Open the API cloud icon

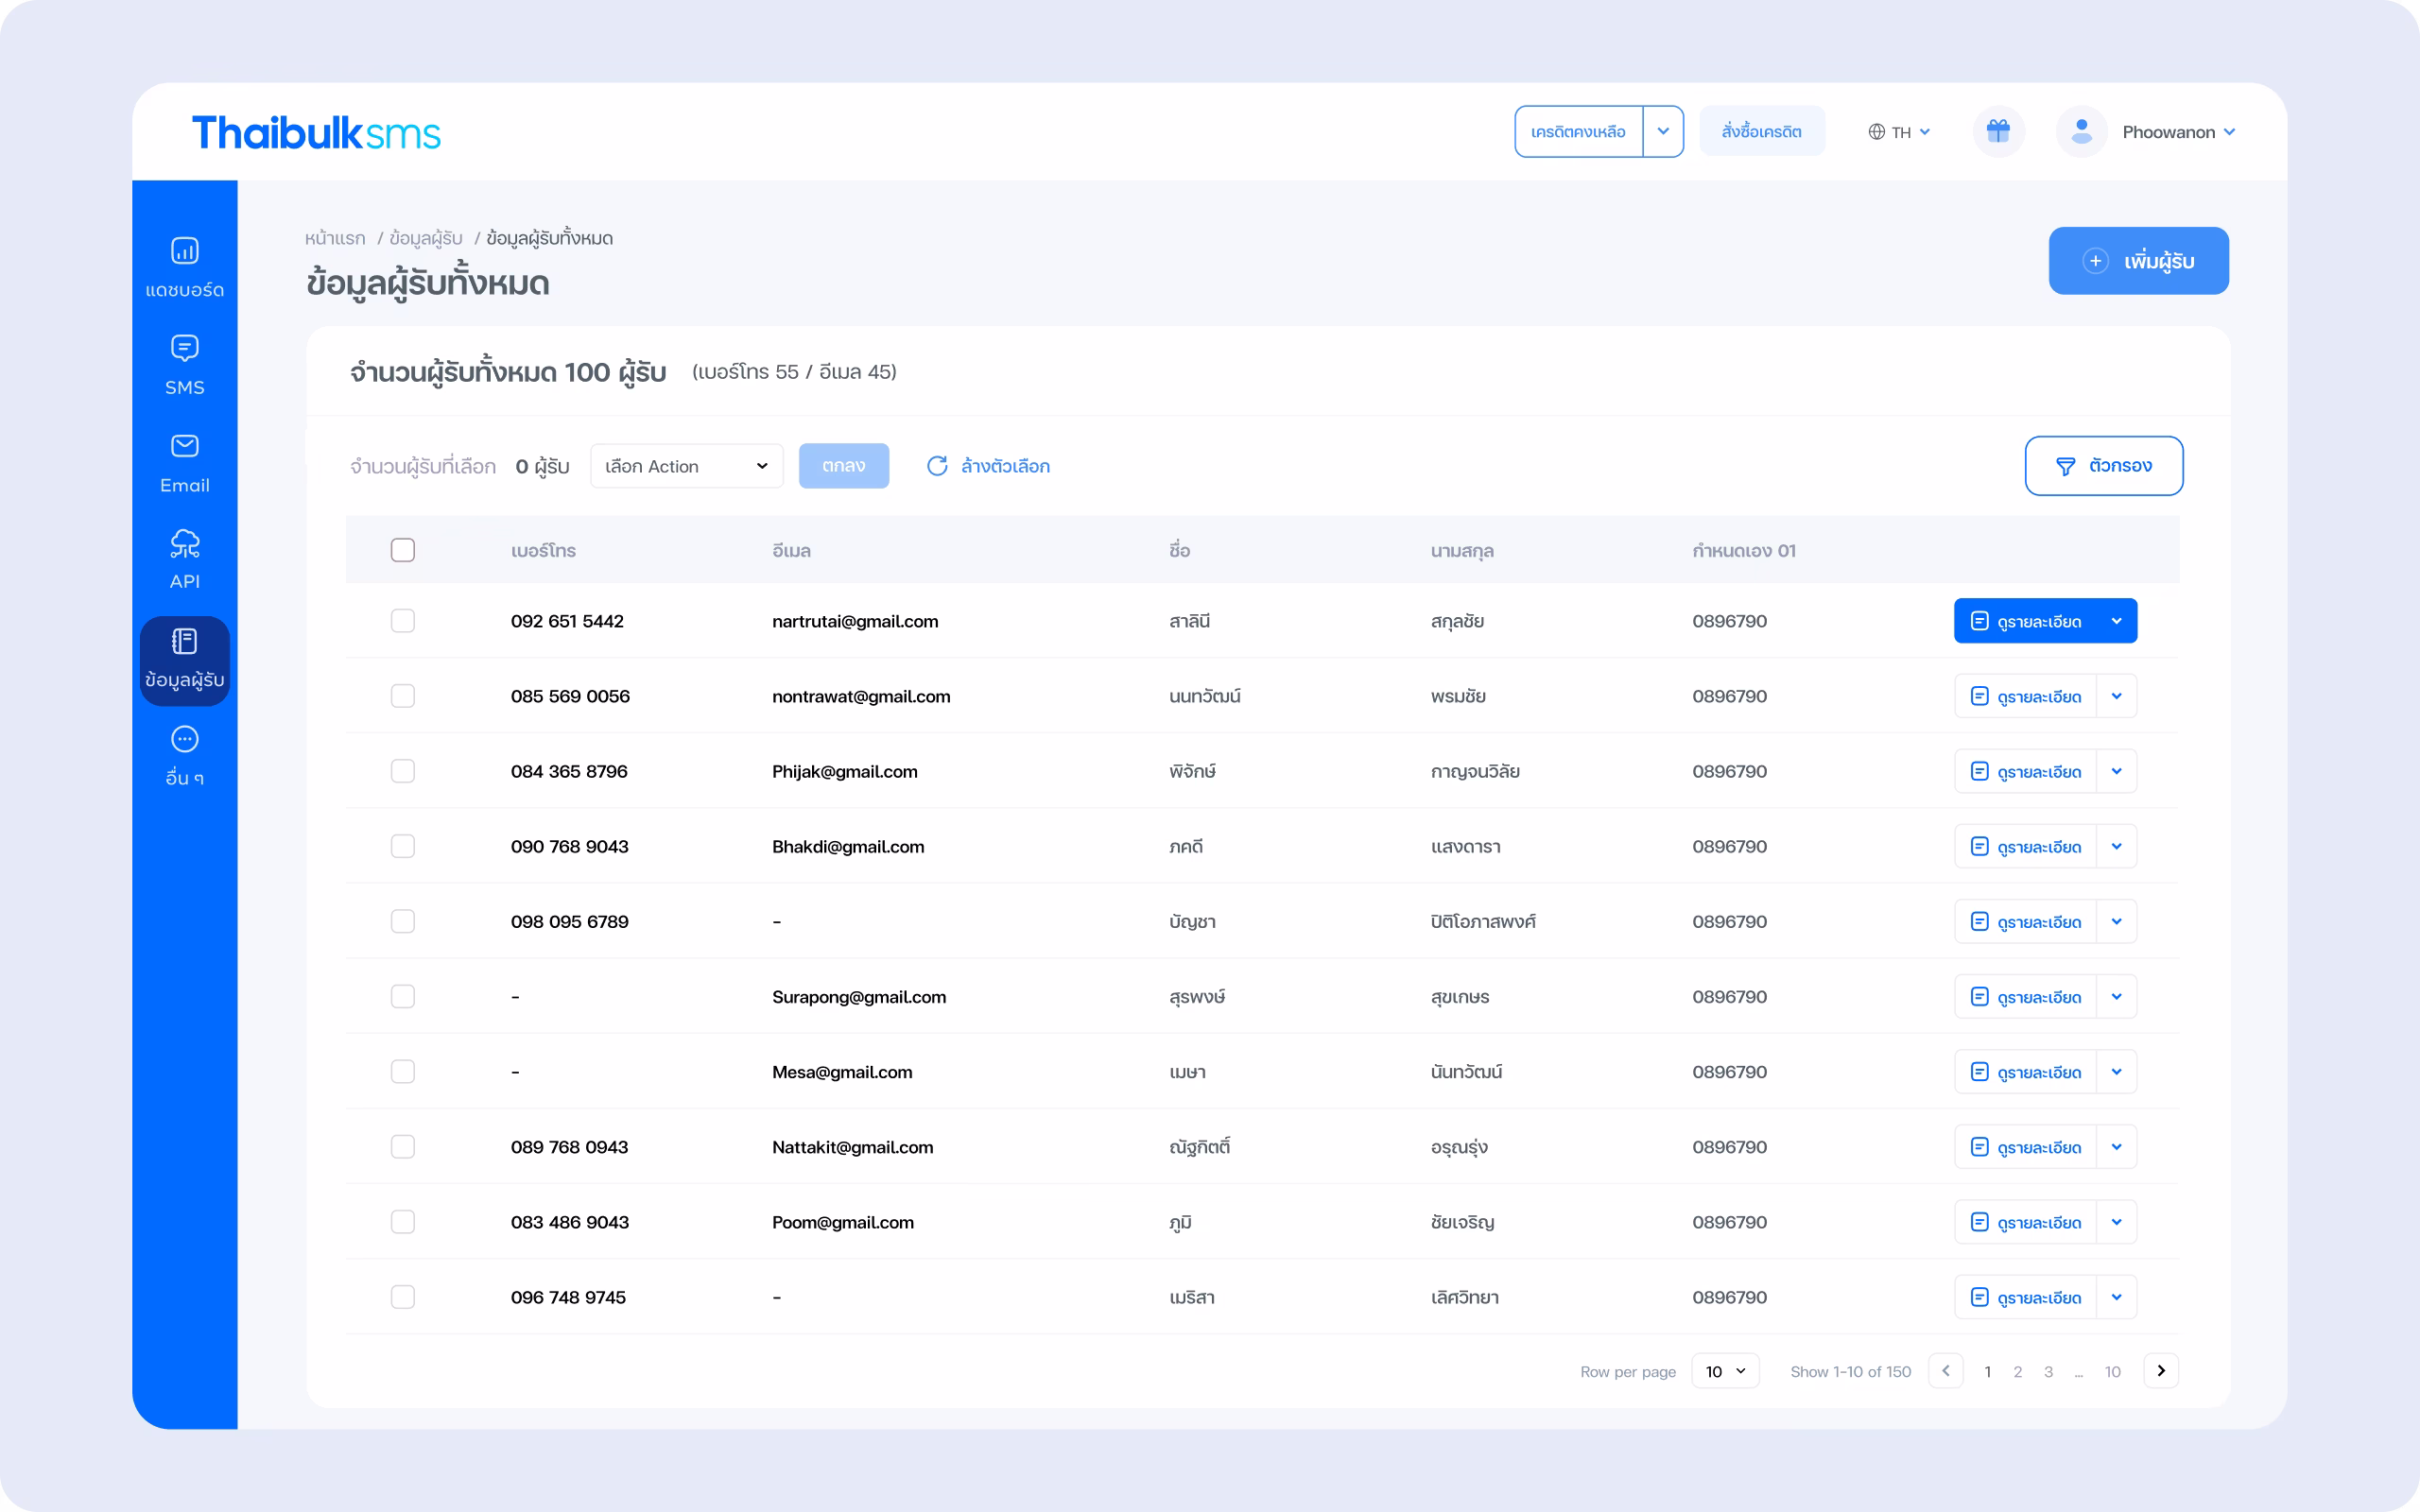185,544
